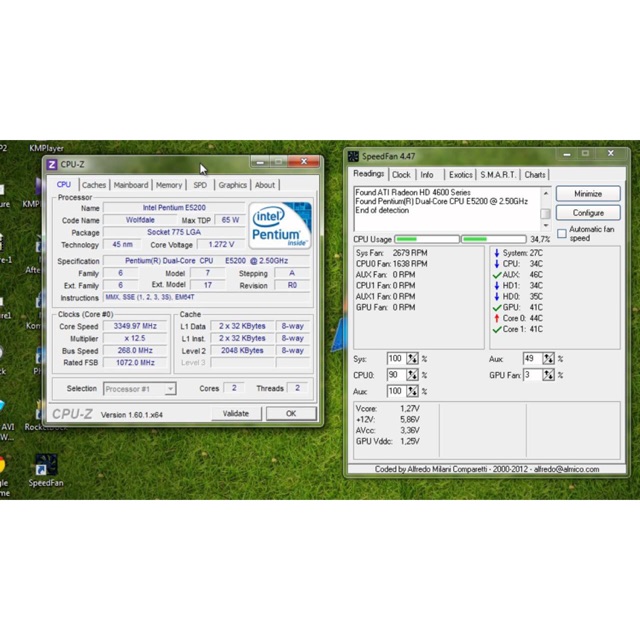This screenshot has width=640, height=640.
Task: Click the blue down arrow beside System temperature
Action: pos(497,253)
